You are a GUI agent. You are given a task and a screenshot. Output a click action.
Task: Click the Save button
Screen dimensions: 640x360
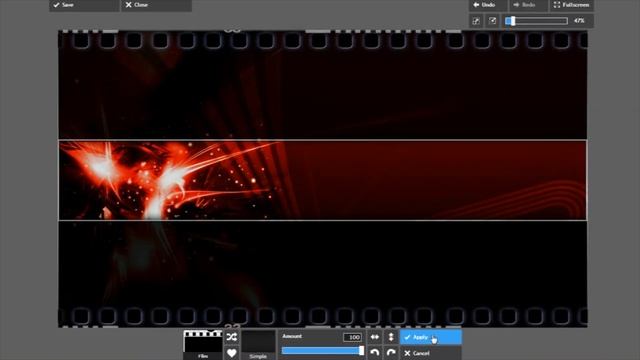tap(84, 5)
